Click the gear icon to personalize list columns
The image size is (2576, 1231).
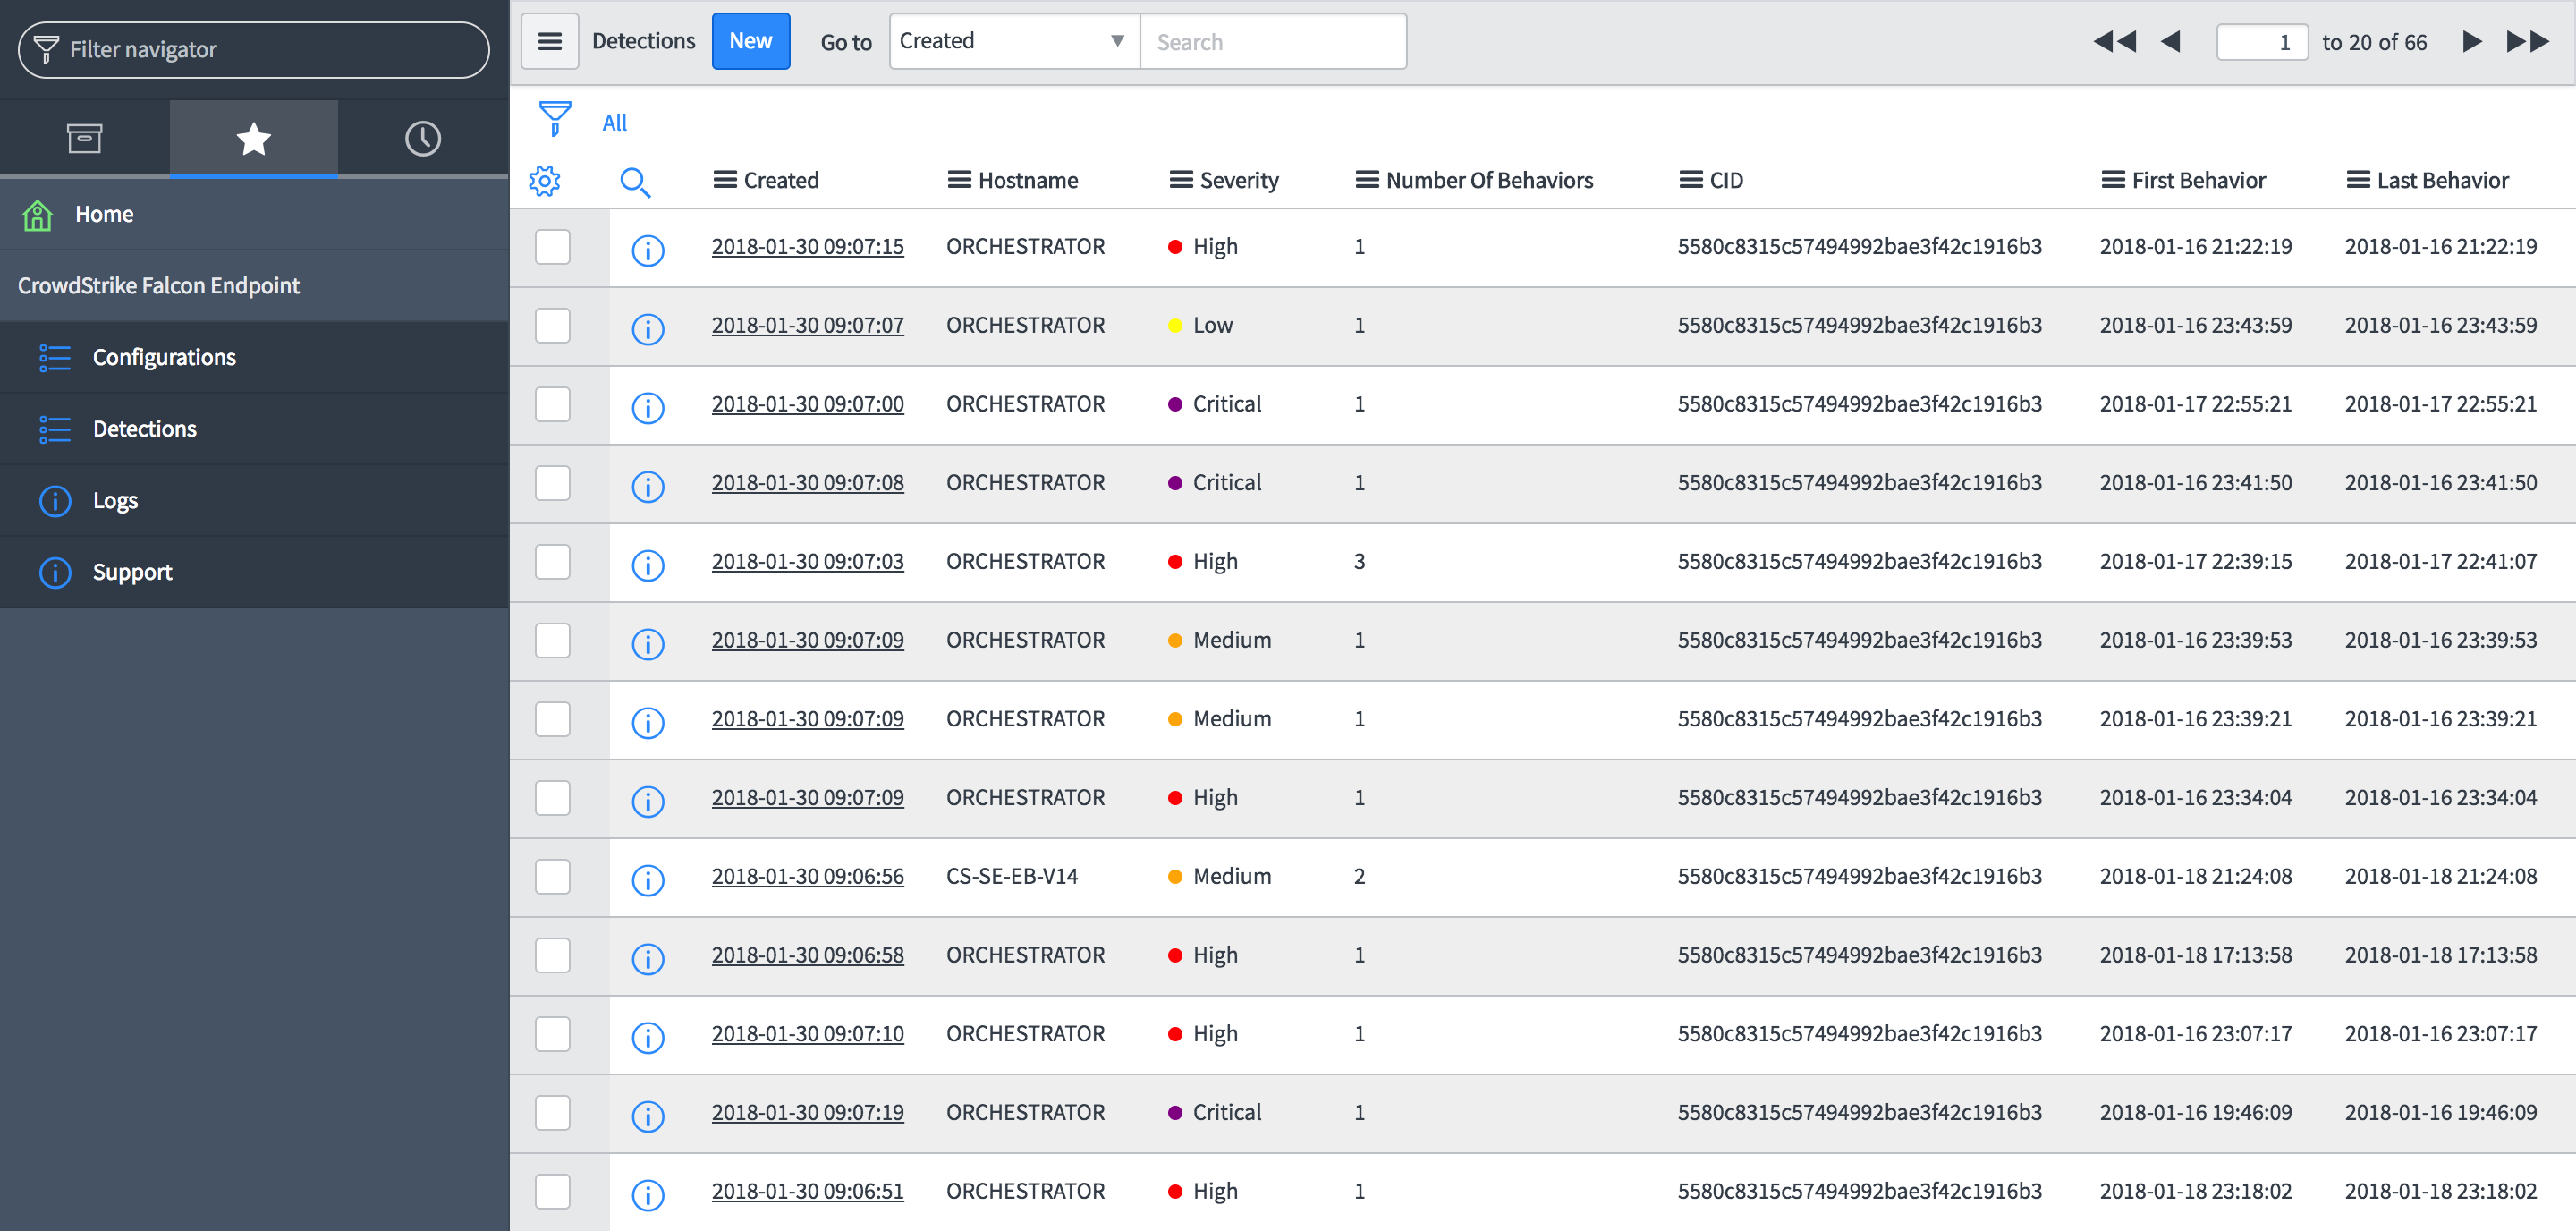pyautogui.click(x=544, y=181)
